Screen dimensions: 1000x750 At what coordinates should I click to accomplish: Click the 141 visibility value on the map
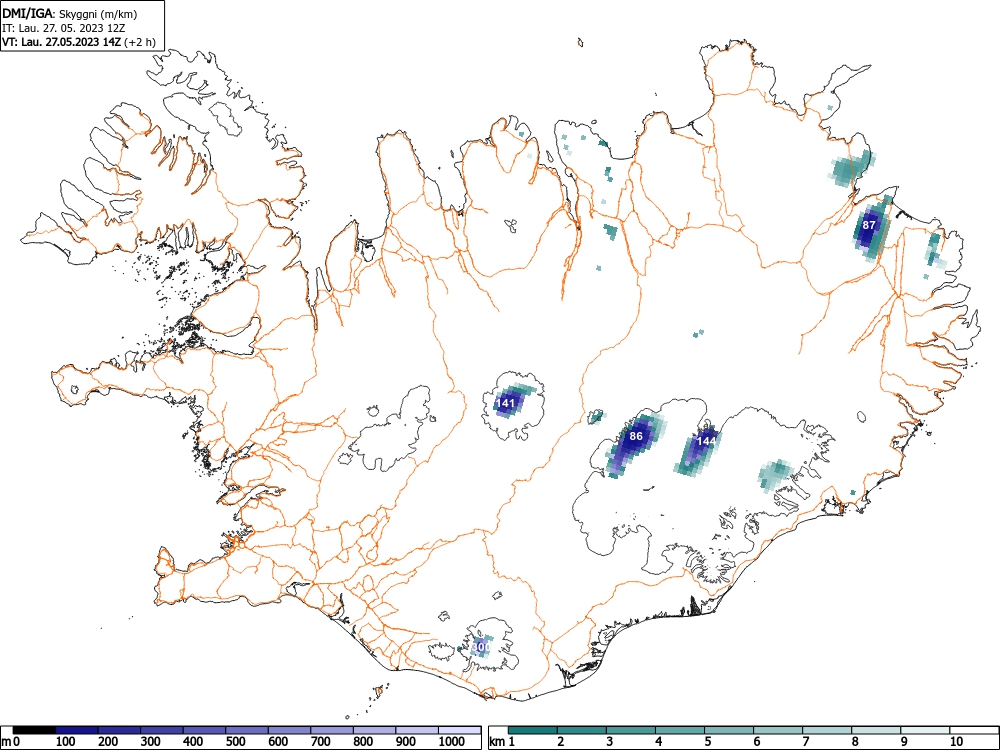(504, 403)
